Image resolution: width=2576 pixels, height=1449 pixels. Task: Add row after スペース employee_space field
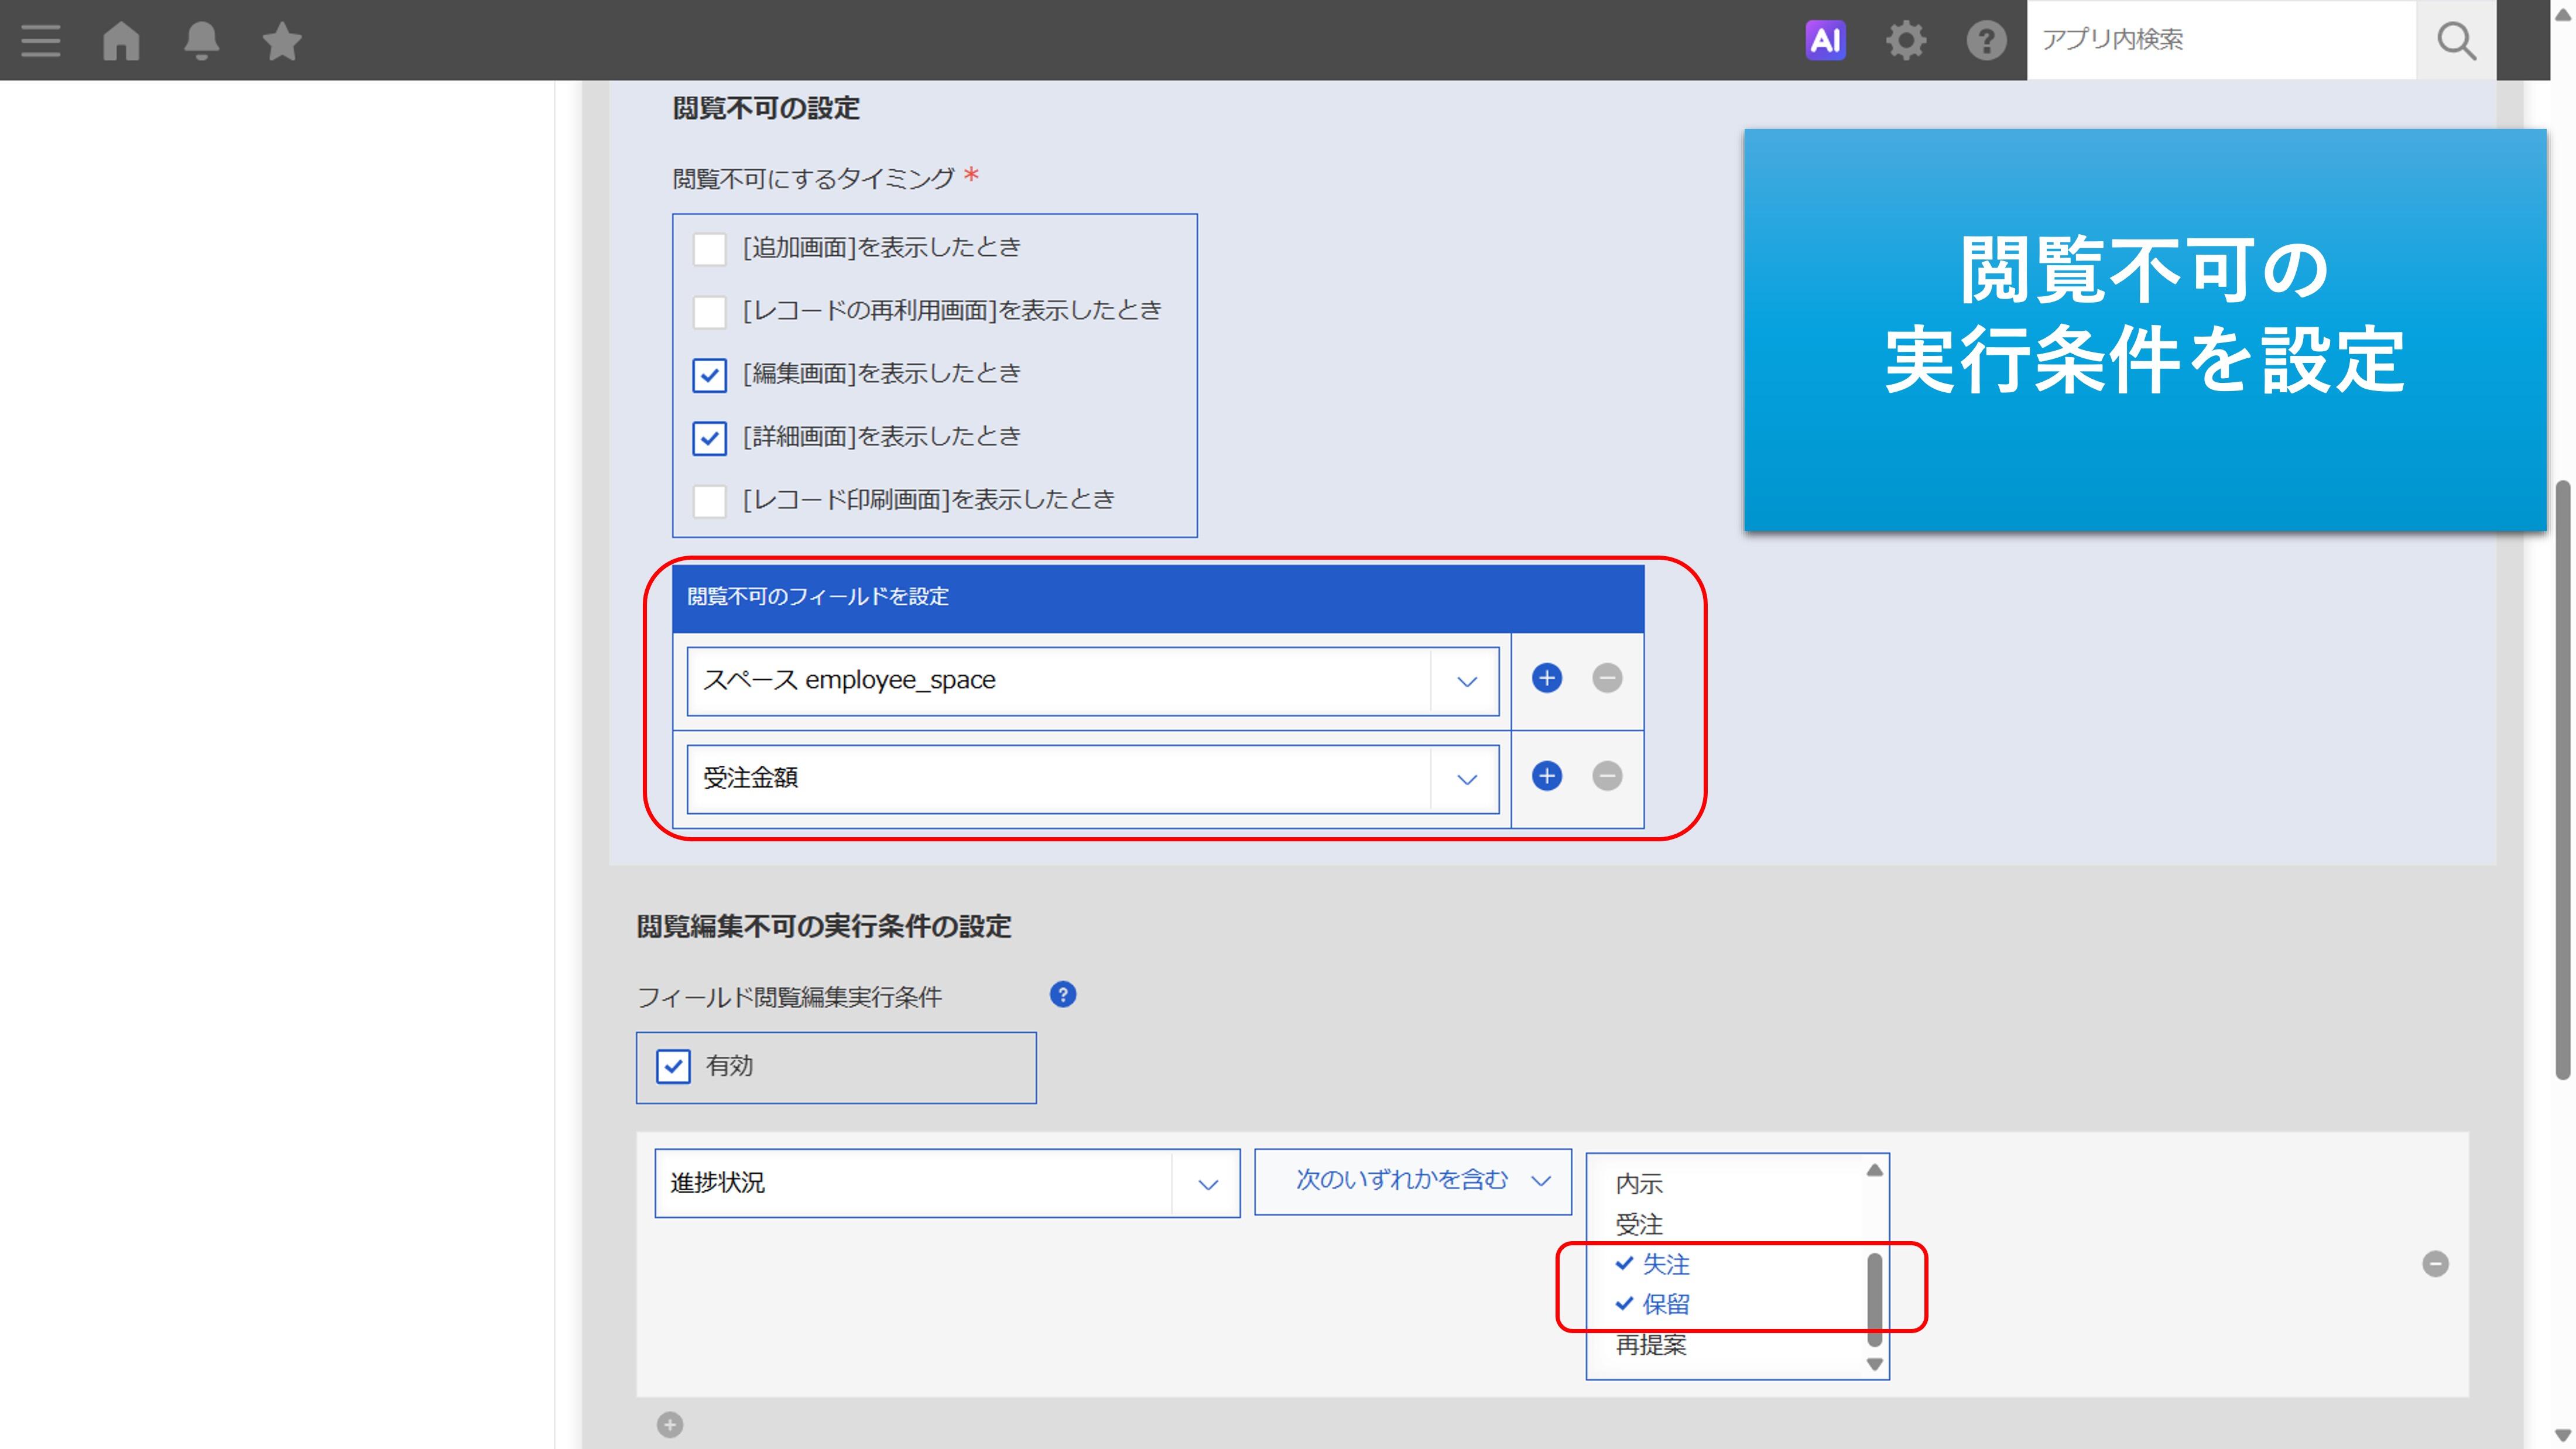point(1546,678)
